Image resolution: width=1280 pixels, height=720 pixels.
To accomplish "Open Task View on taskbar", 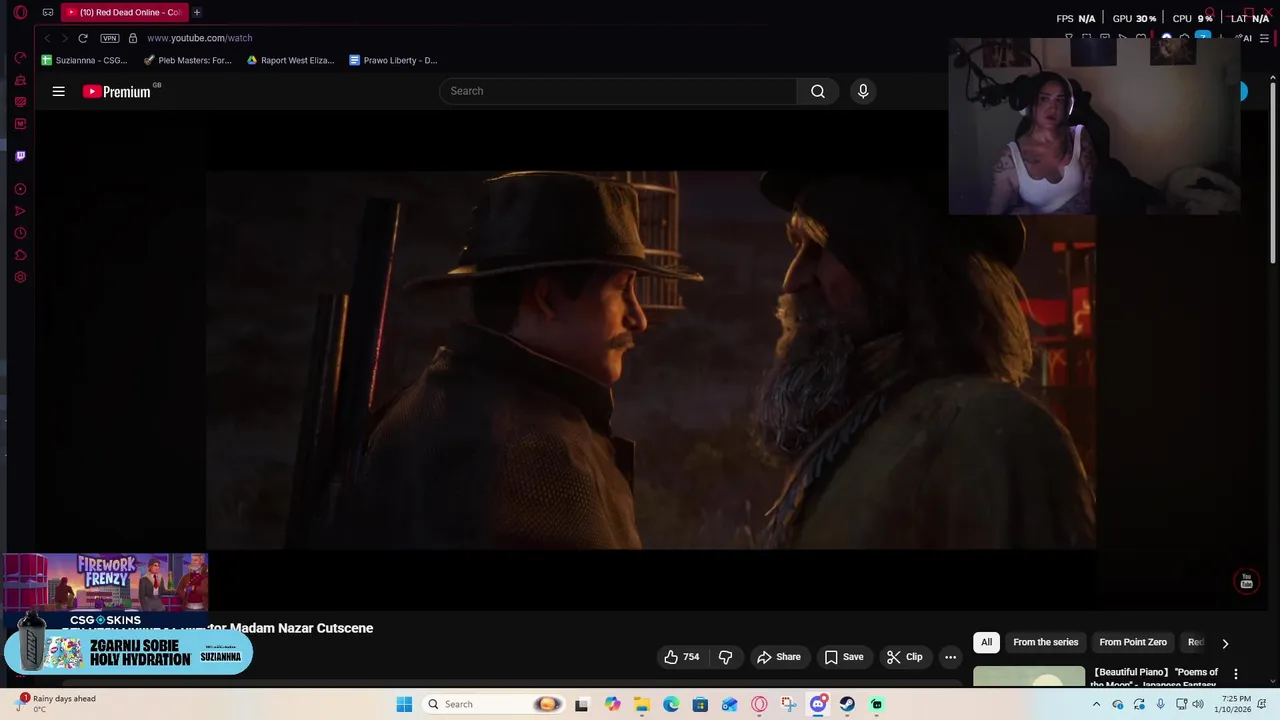I will click(581, 704).
